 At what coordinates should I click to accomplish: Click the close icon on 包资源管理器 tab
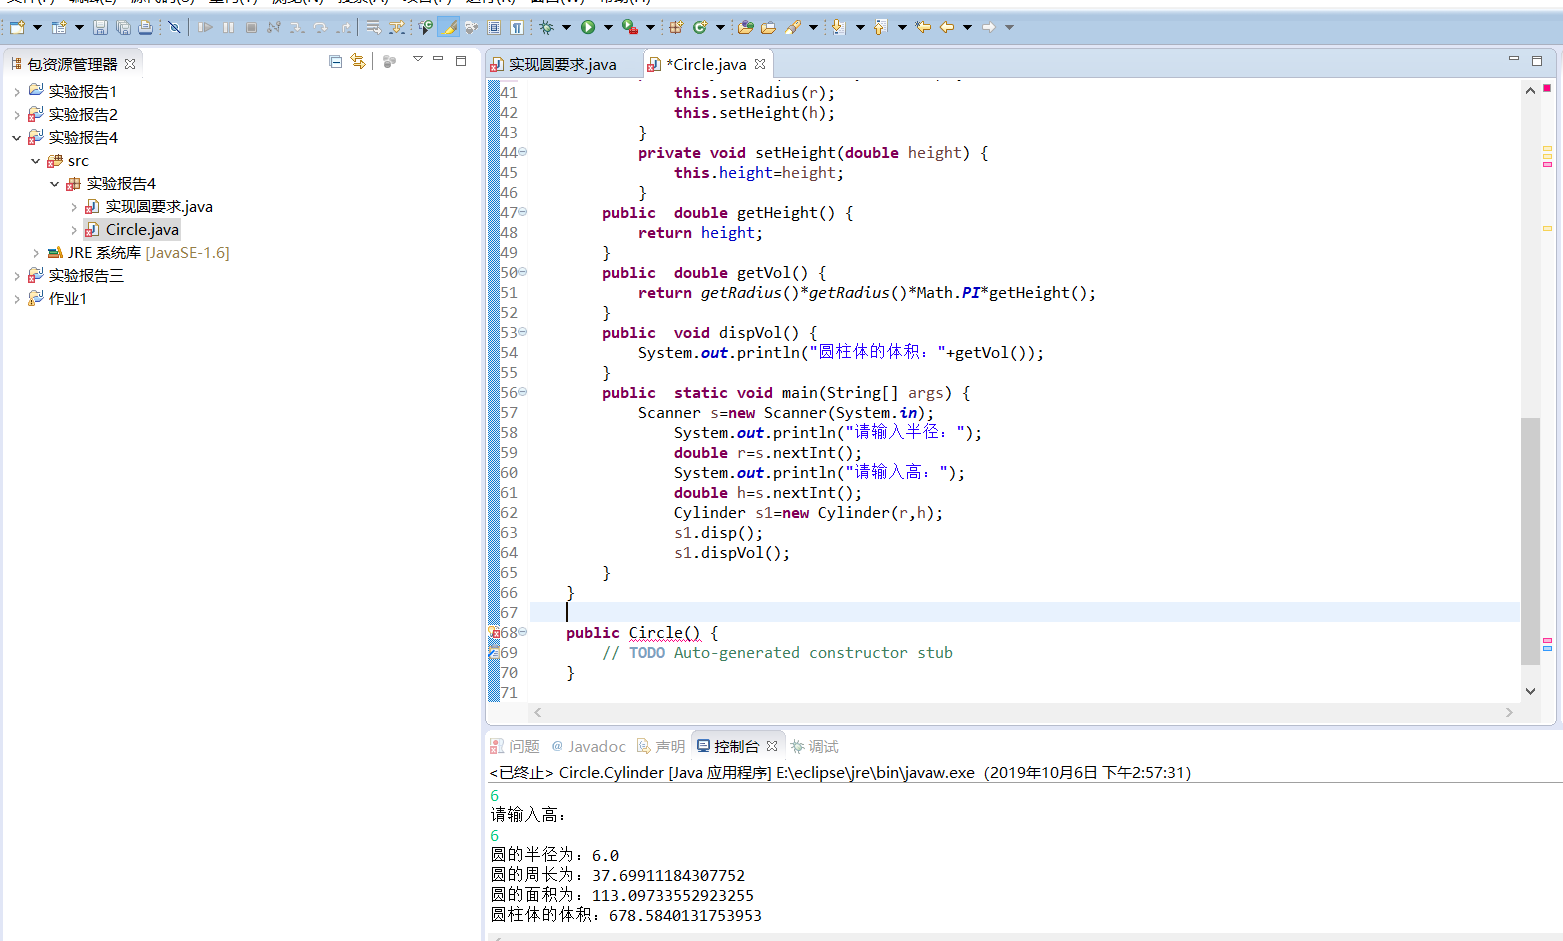pyautogui.click(x=130, y=64)
